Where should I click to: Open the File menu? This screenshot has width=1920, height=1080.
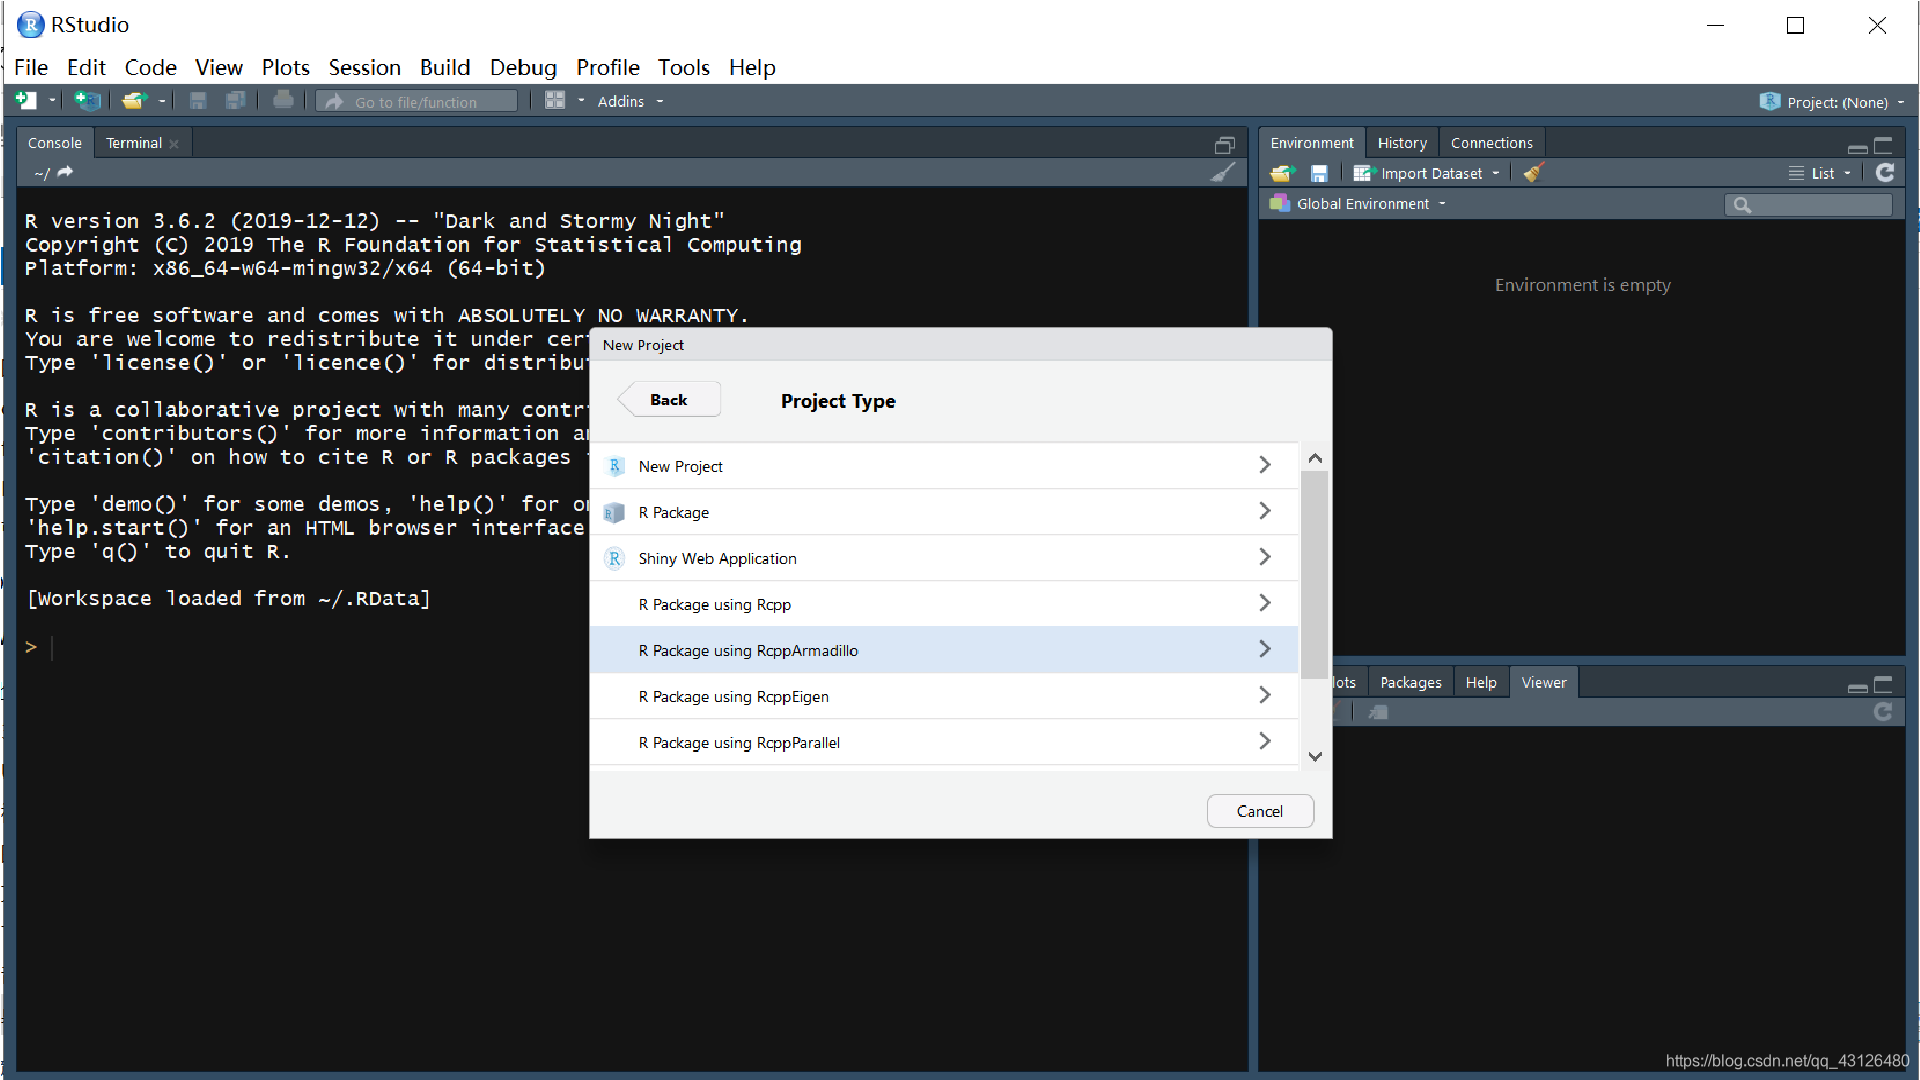click(x=31, y=67)
